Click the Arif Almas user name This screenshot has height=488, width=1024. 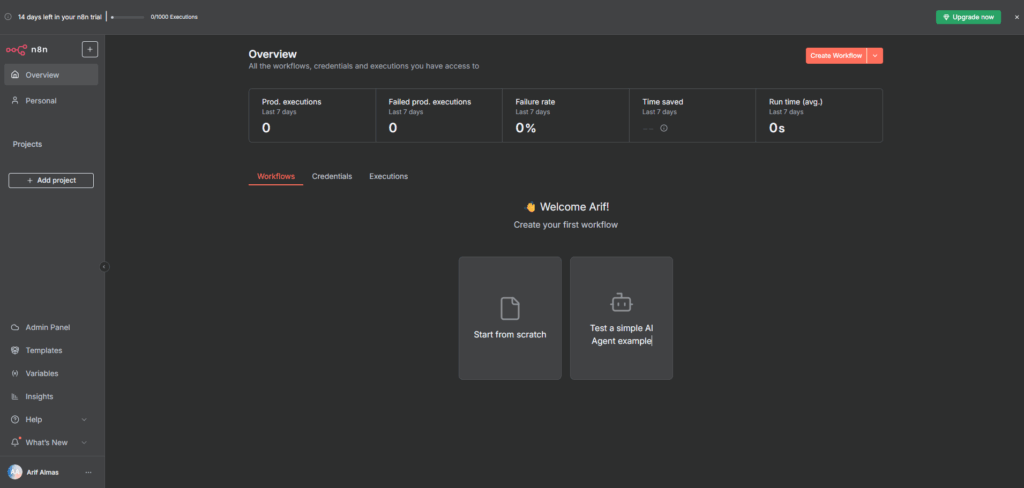point(42,472)
